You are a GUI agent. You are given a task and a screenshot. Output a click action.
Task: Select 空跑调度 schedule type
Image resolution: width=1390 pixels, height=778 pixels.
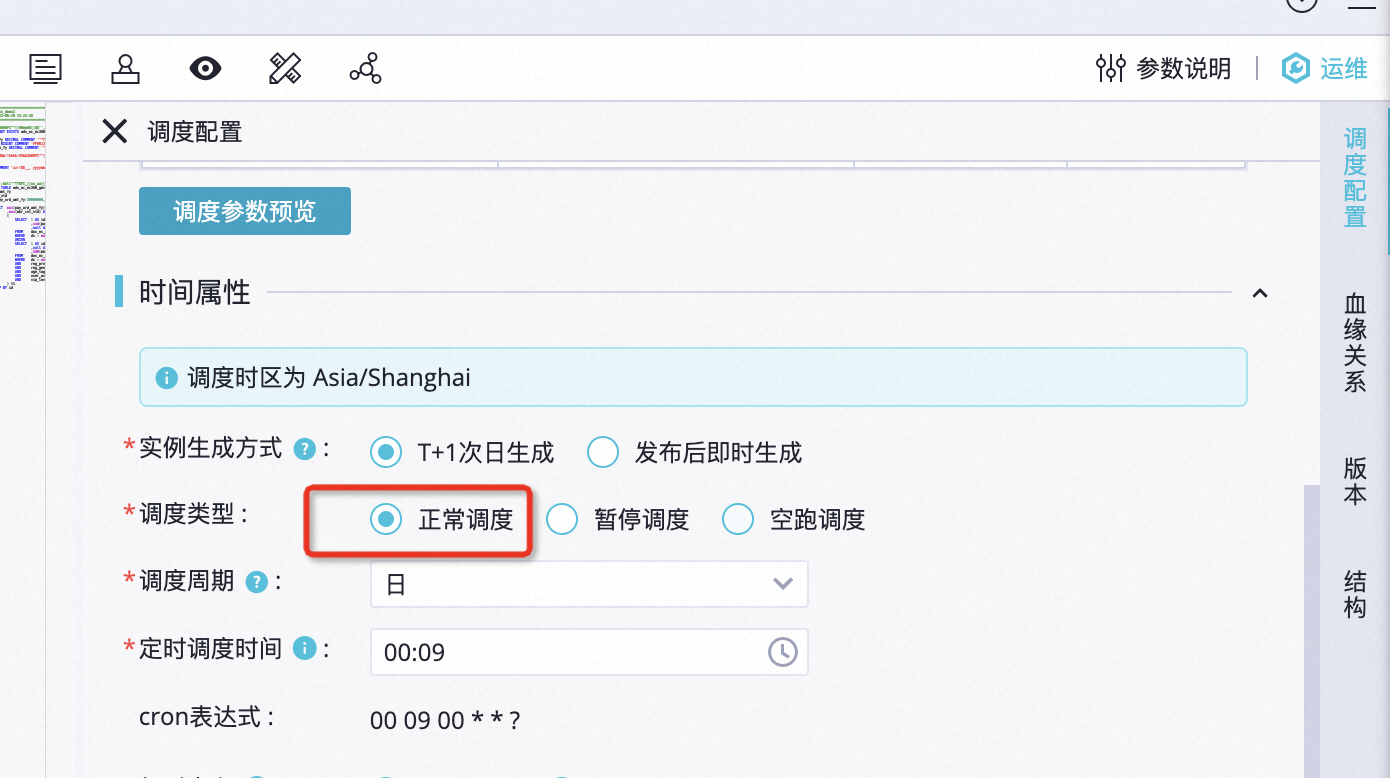[738, 519]
